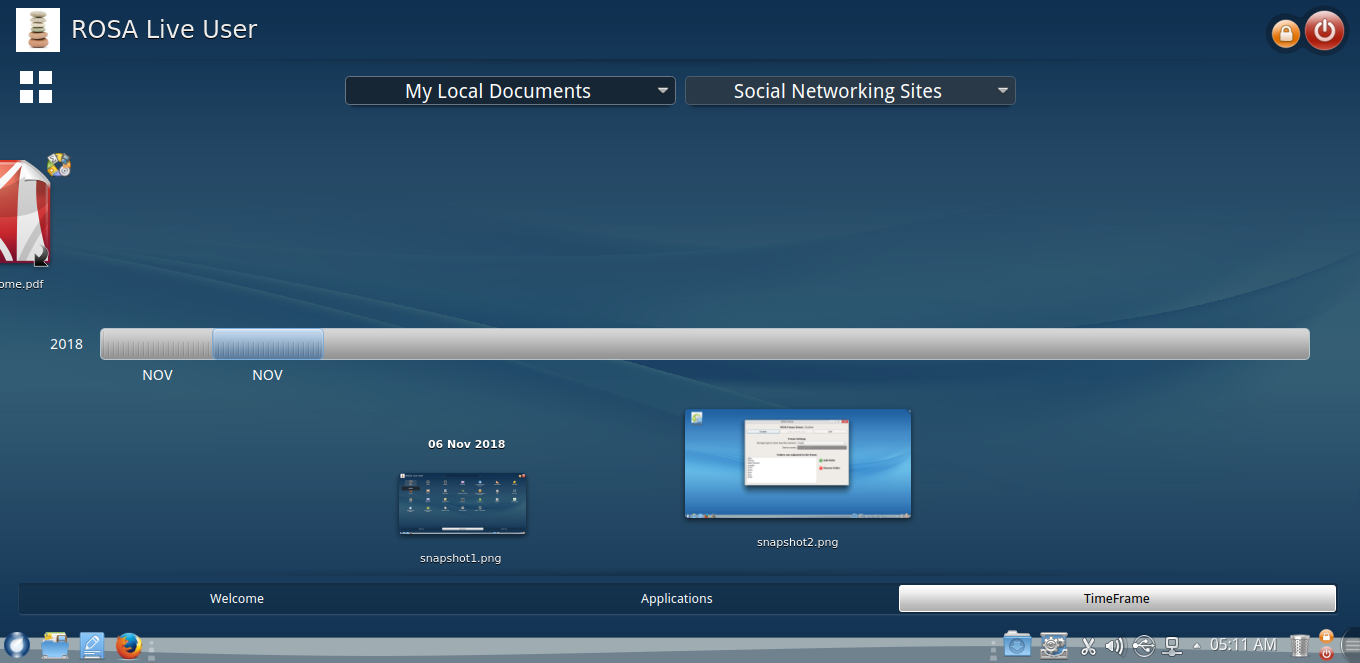Click the ROSA Live User avatar picture

click(x=38, y=30)
